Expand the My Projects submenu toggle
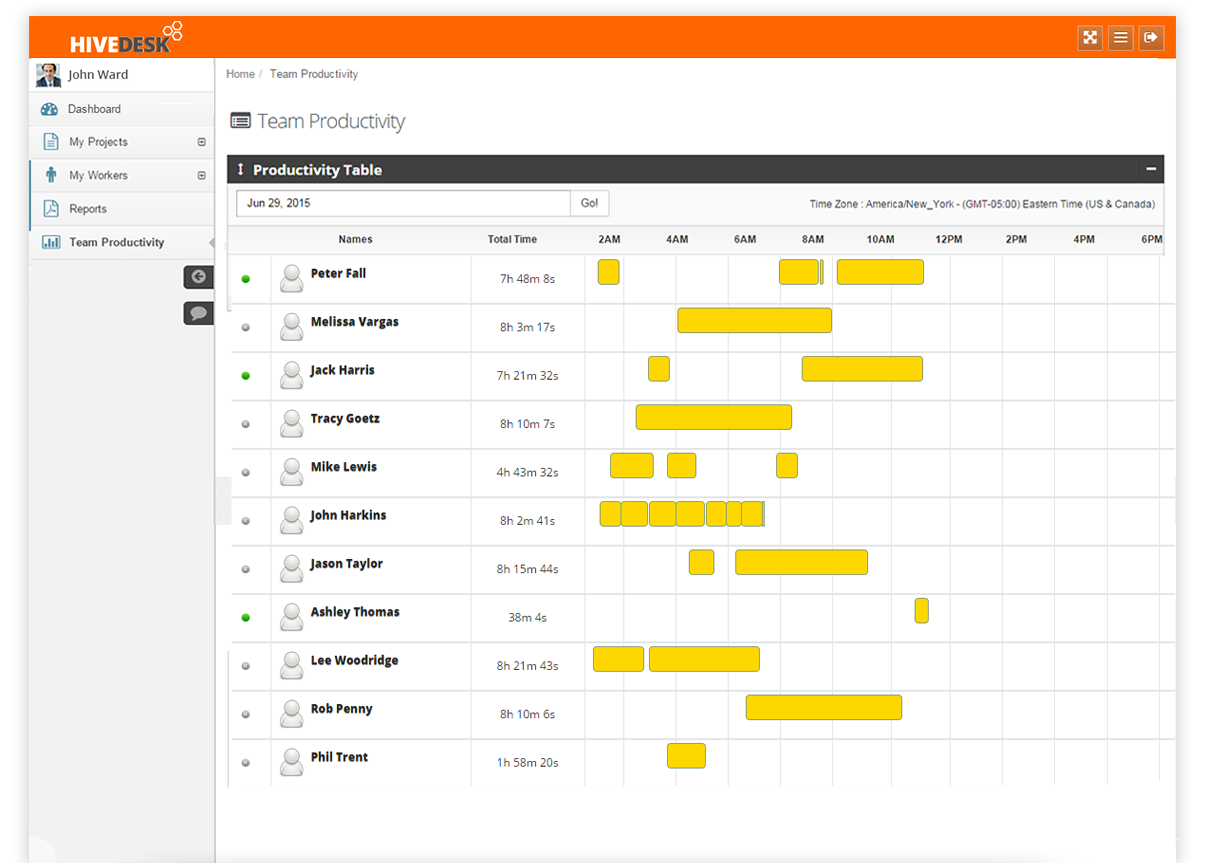Image resolution: width=1205 pixels, height=863 pixels. [201, 142]
